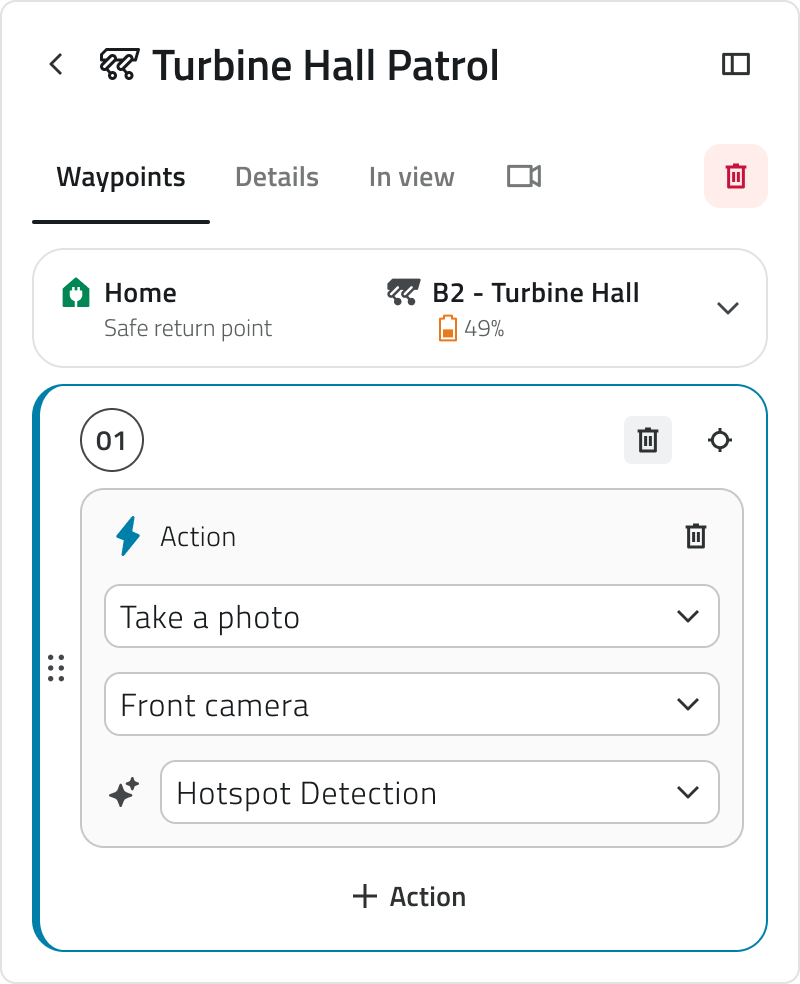Locate waypoint 01 with the crosshair icon
Viewport: 800px width, 984px height.
click(x=720, y=440)
